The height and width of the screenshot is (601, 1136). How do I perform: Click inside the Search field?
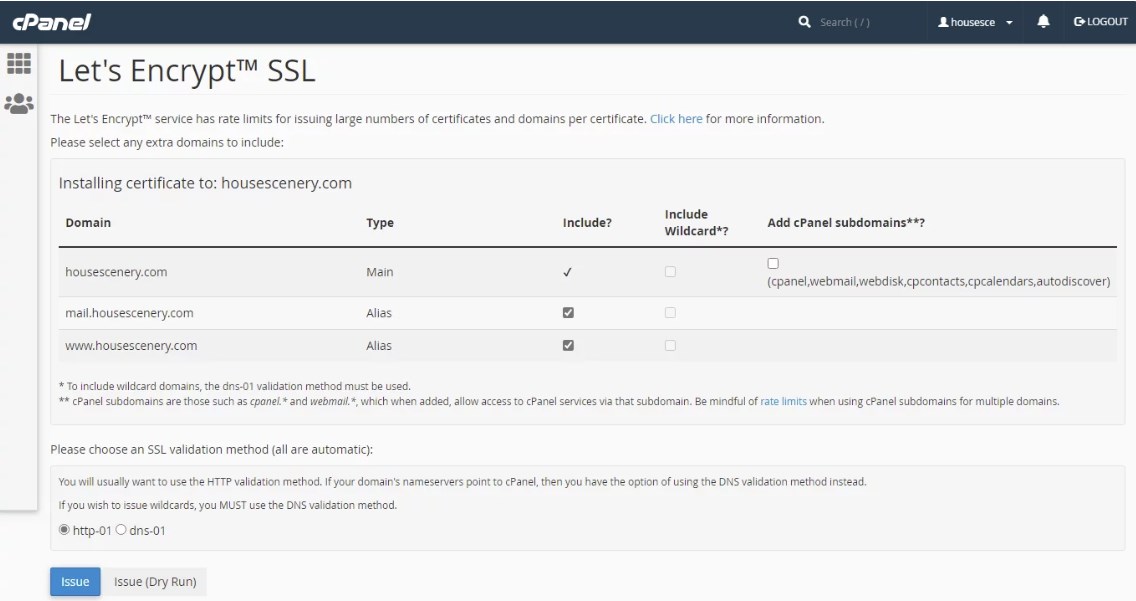pos(850,22)
